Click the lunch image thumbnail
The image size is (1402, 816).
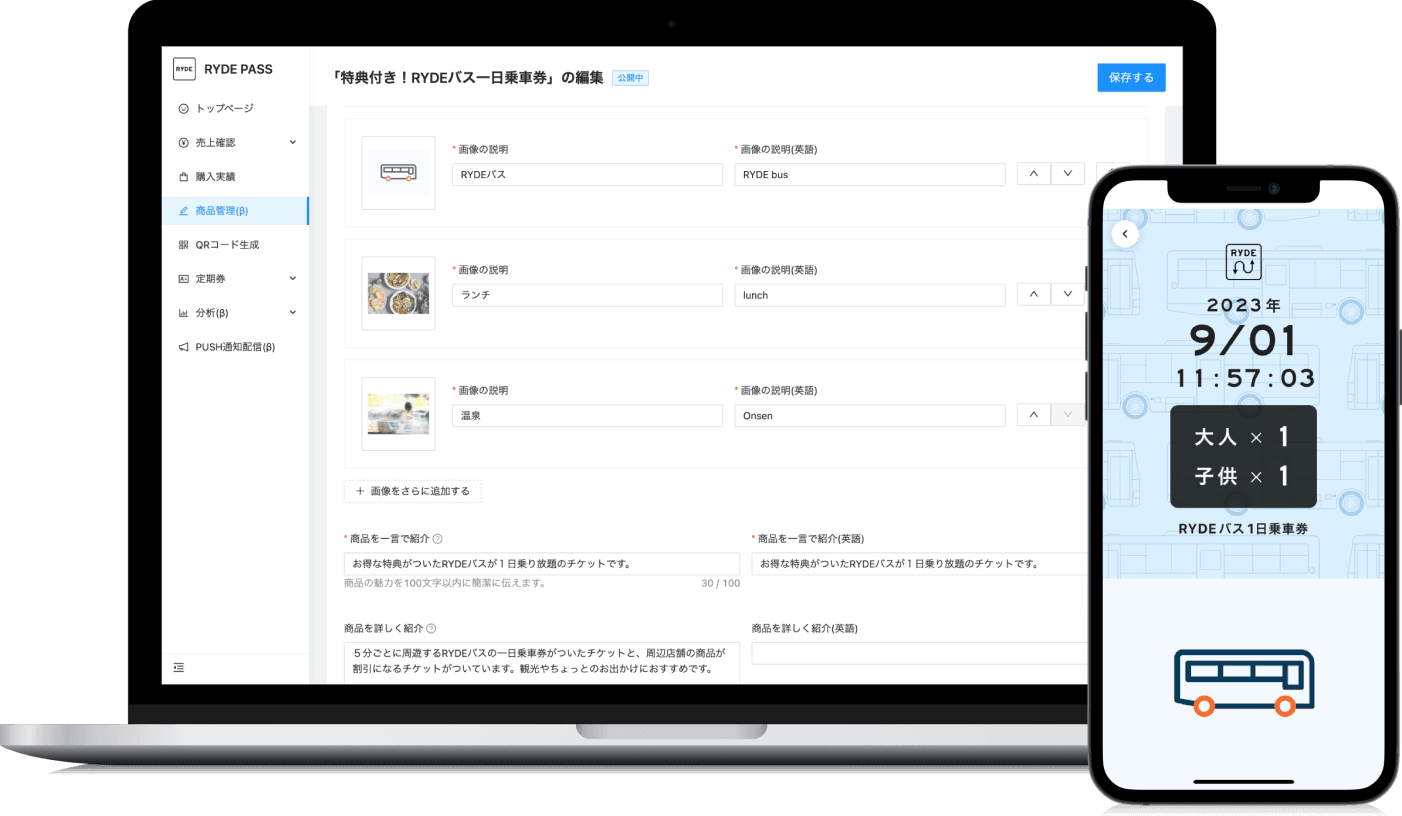click(398, 293)
